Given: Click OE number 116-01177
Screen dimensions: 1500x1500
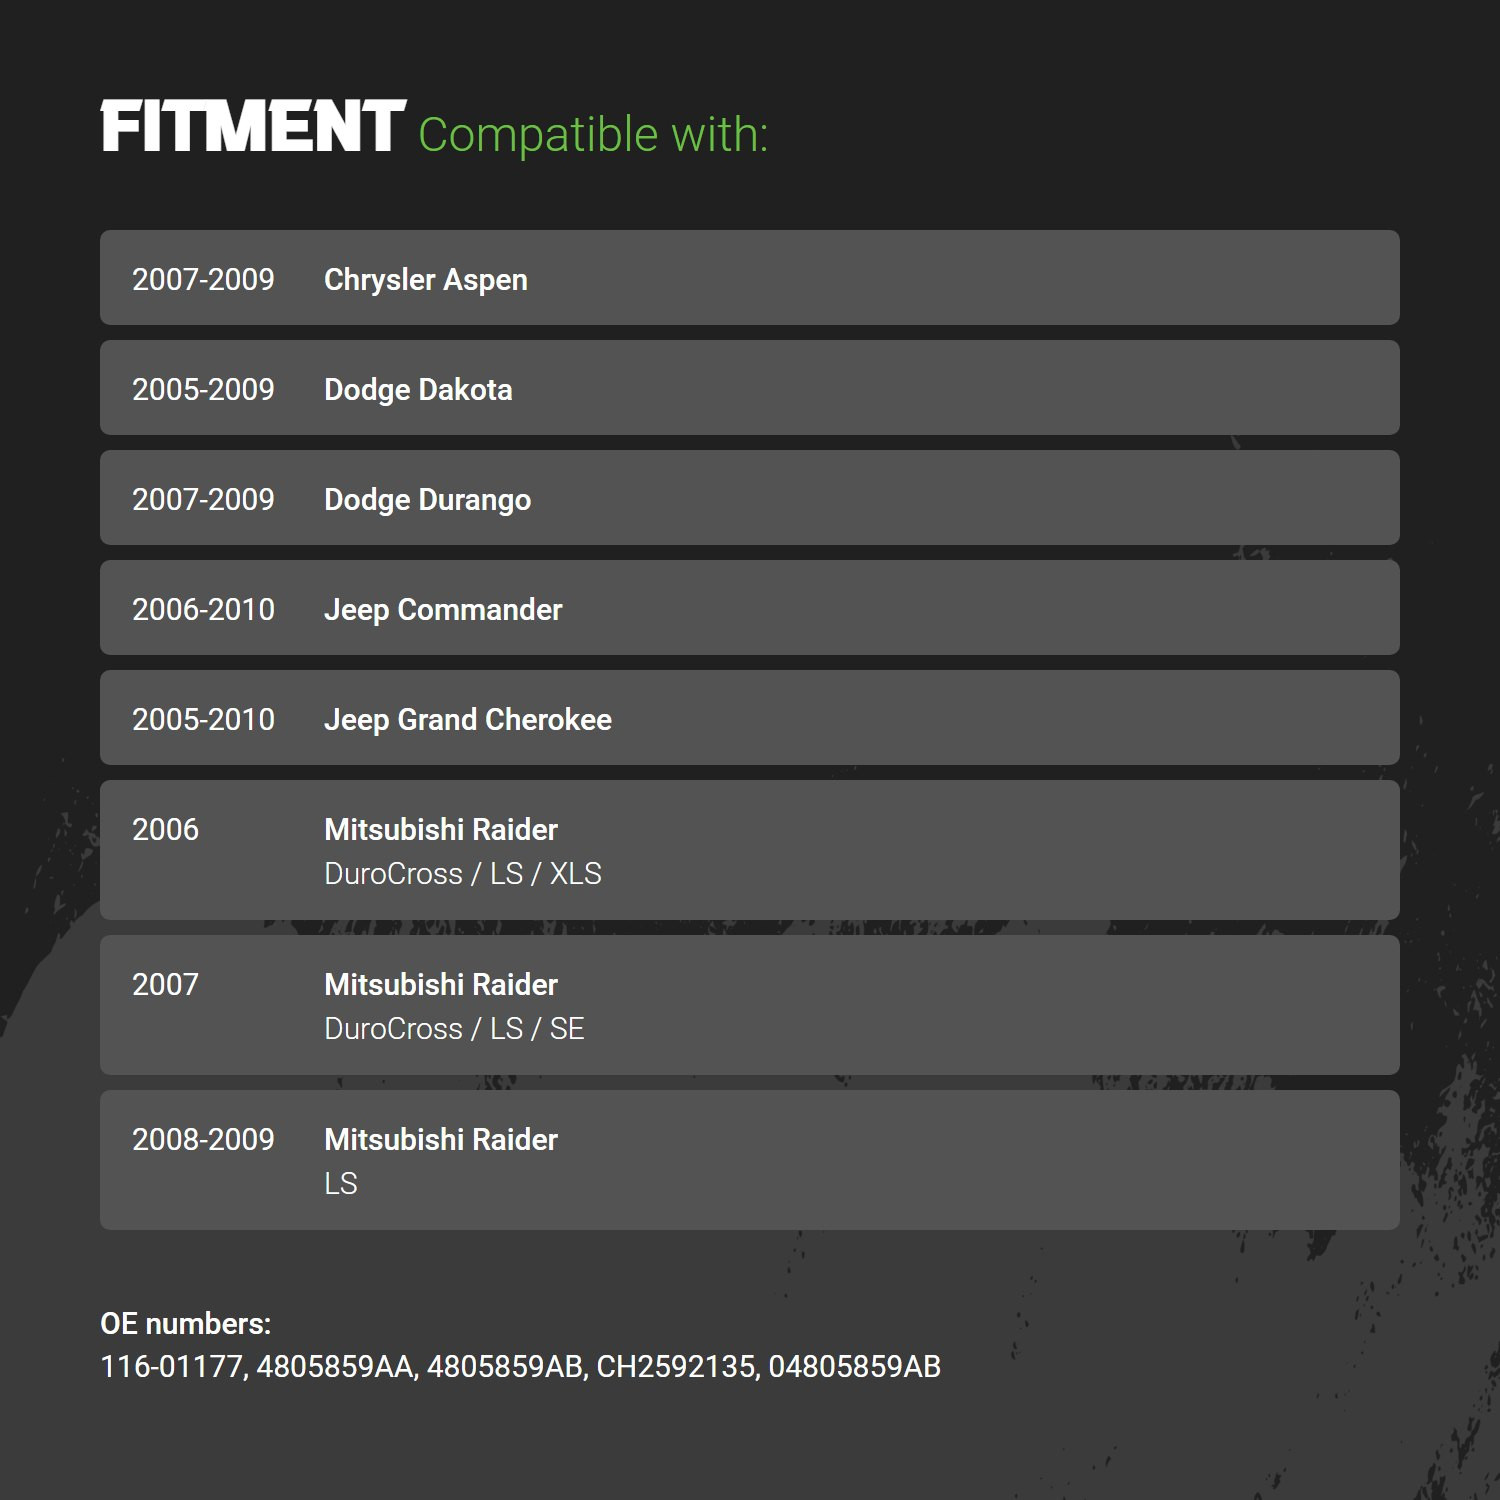Looking at the screenshot, I should [x=174, y=1367].
